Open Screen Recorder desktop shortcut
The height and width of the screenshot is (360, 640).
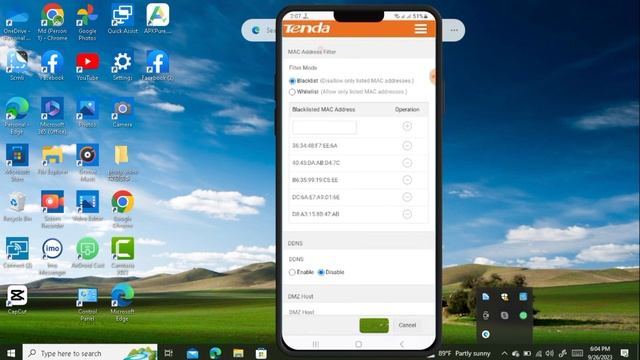[52, 209]
